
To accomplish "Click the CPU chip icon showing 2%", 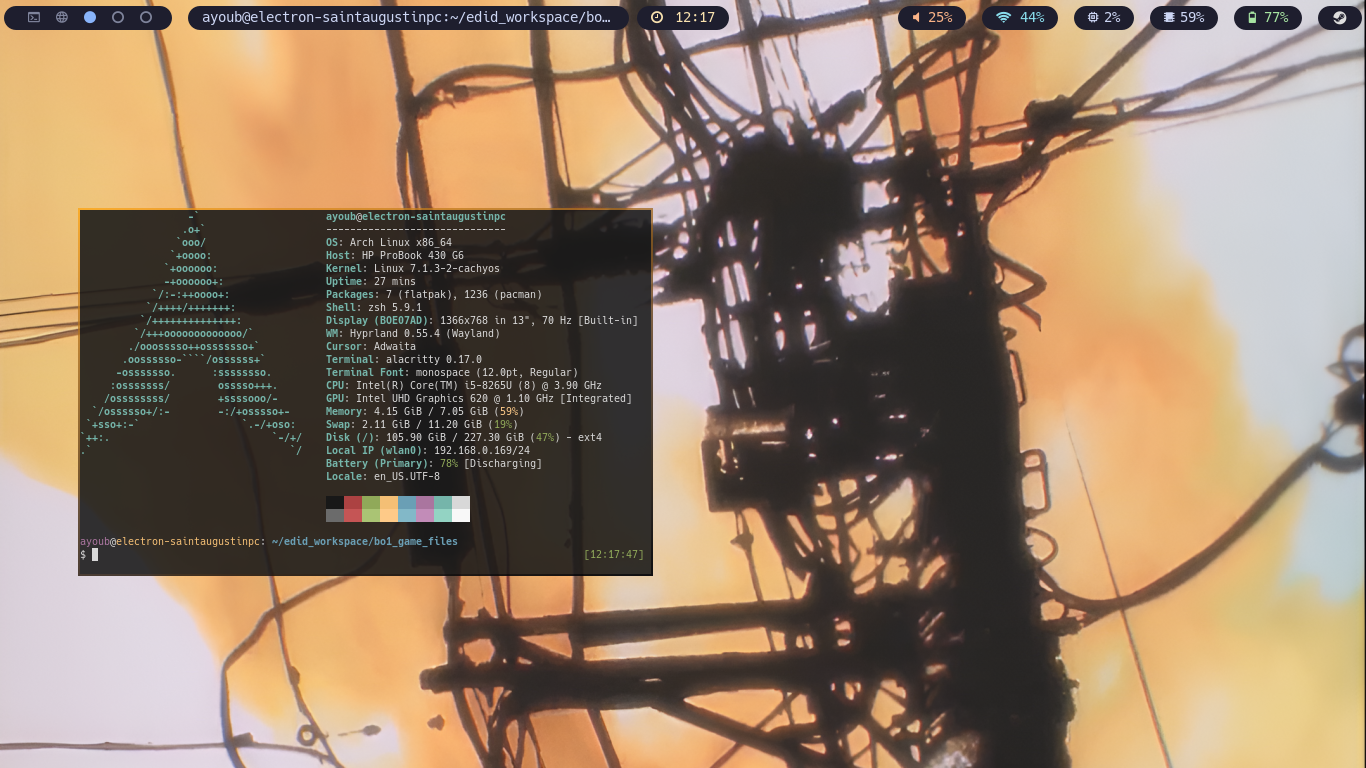I will [1093, 18].
